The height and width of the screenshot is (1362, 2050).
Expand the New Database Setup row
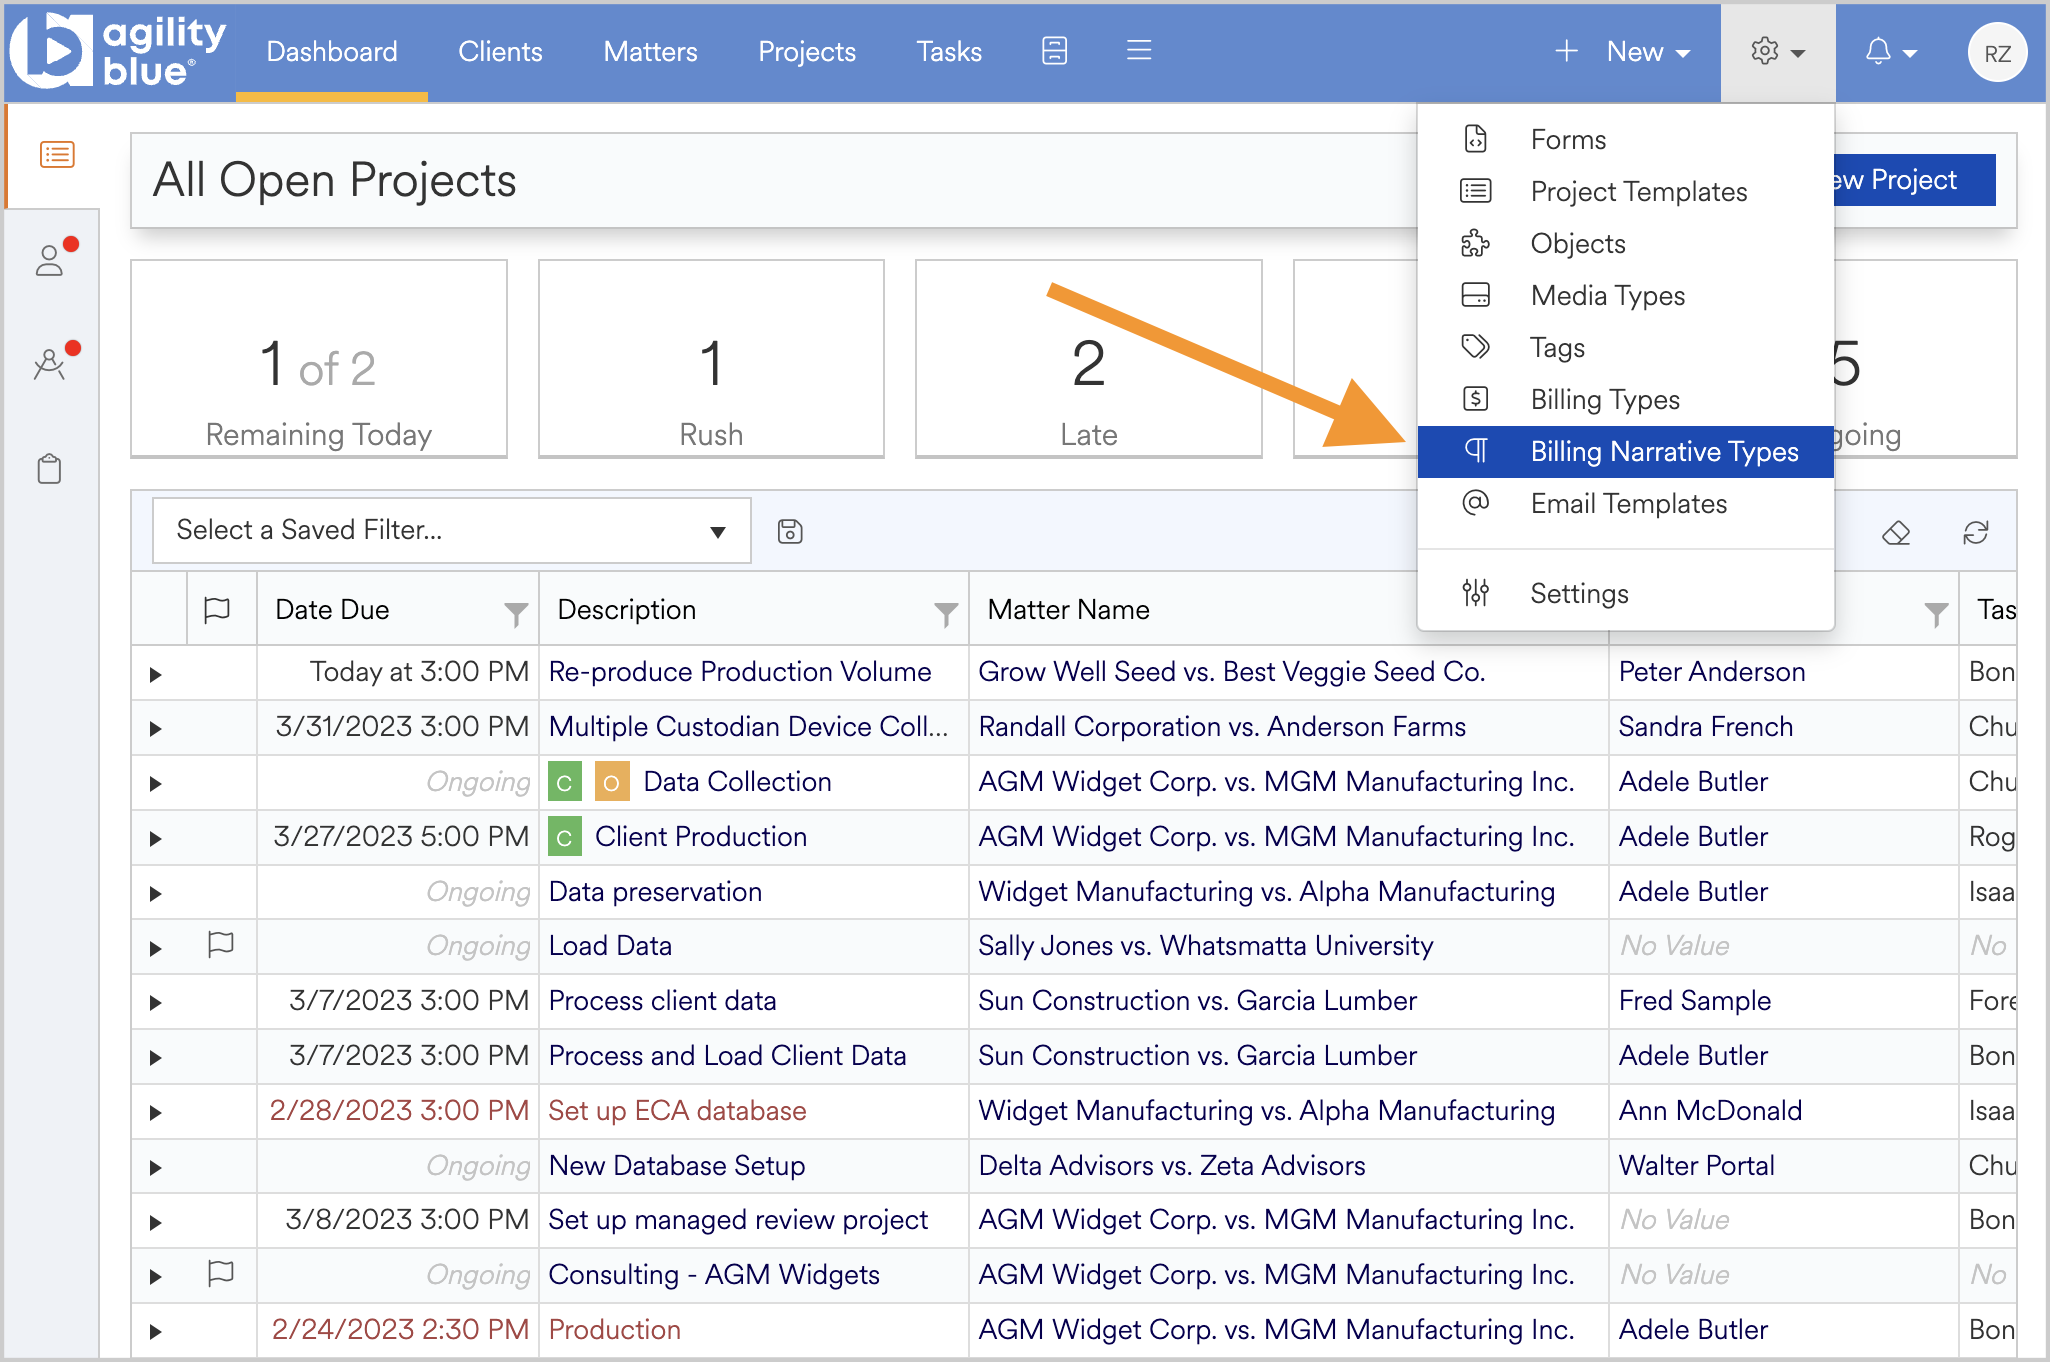[x=156, y=1168]
